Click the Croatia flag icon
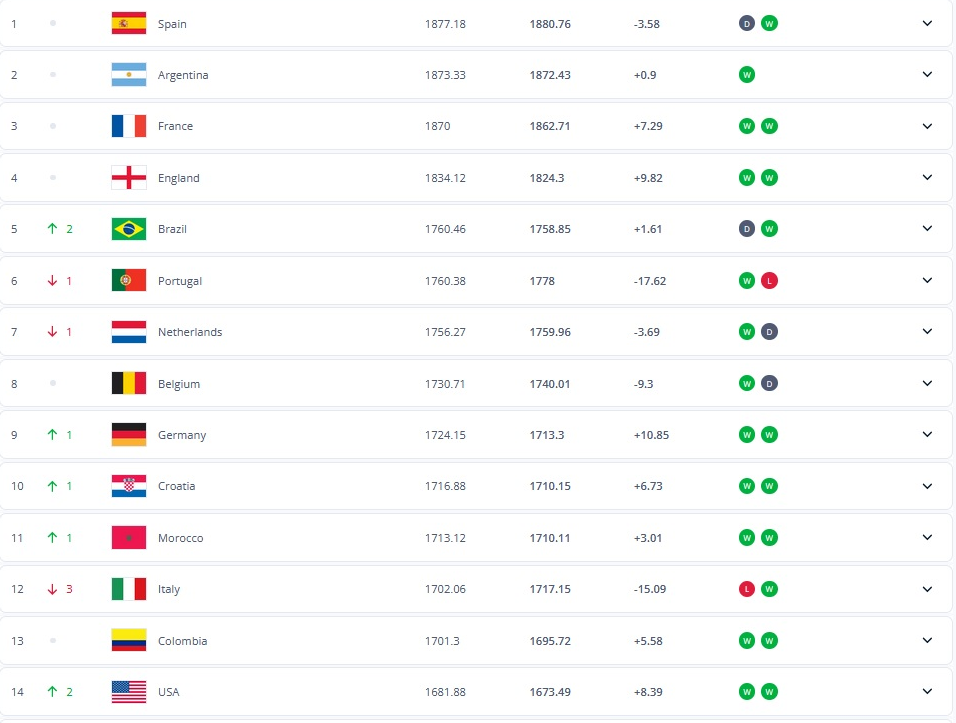This screenshot has height=723, width=956. (x=129, y=486)
